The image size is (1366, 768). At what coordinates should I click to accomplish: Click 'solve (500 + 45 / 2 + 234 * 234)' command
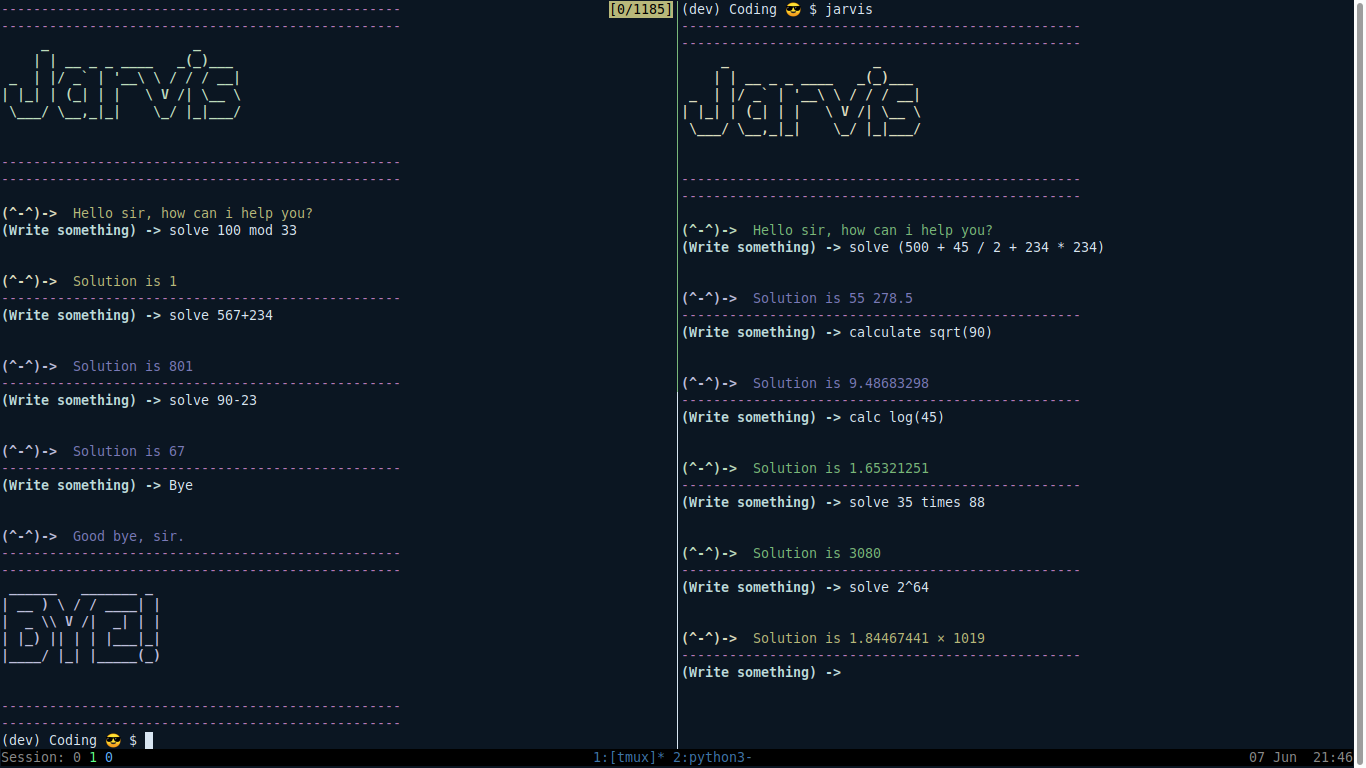pyautogui.click(x=977, y=247)
